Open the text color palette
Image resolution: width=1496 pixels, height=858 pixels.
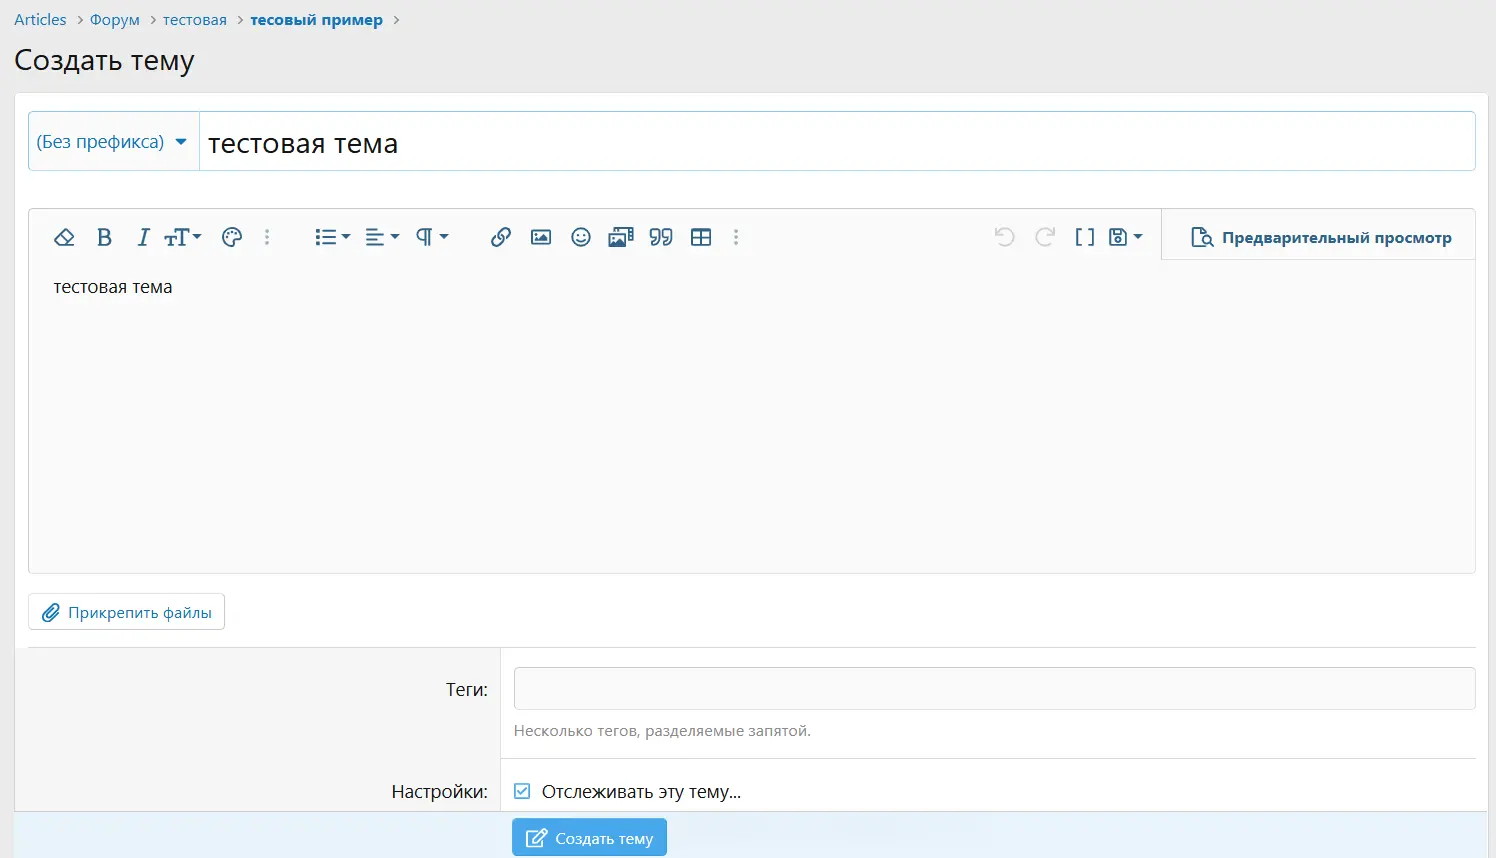click(232, 237)
